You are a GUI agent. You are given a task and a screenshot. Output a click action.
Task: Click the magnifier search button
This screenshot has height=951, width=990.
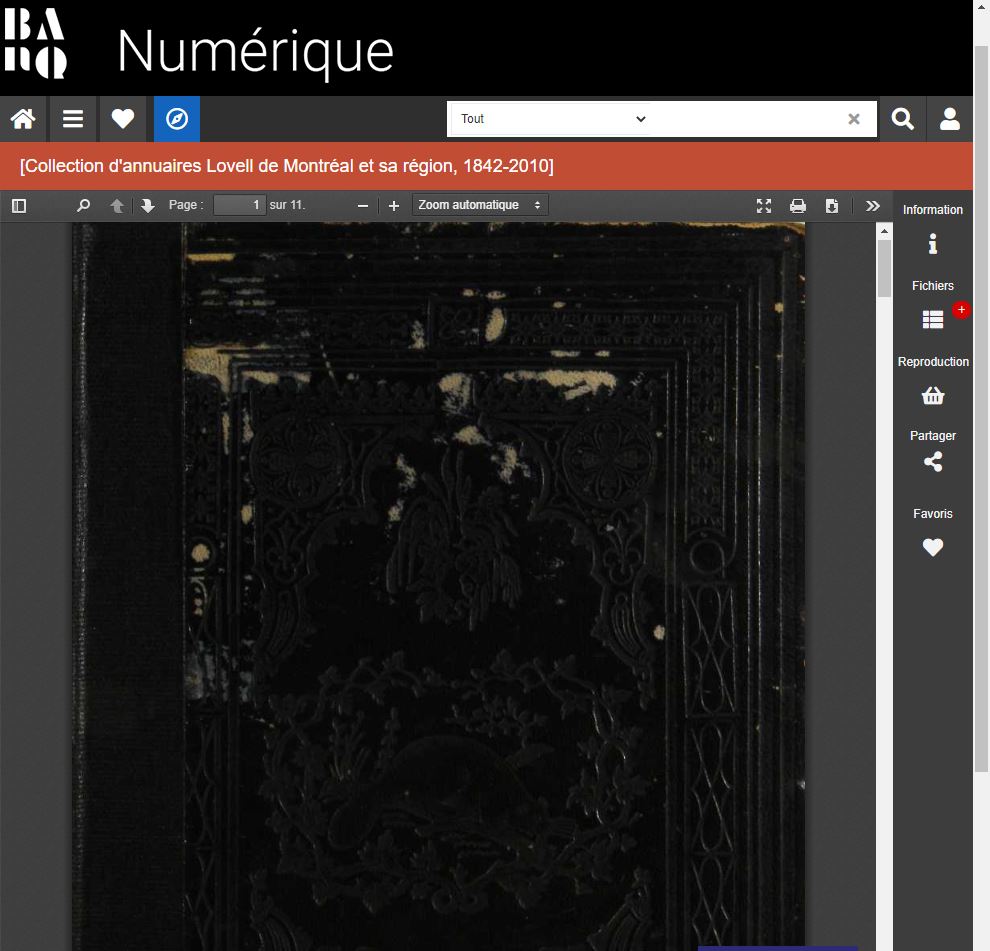[902, 119]
